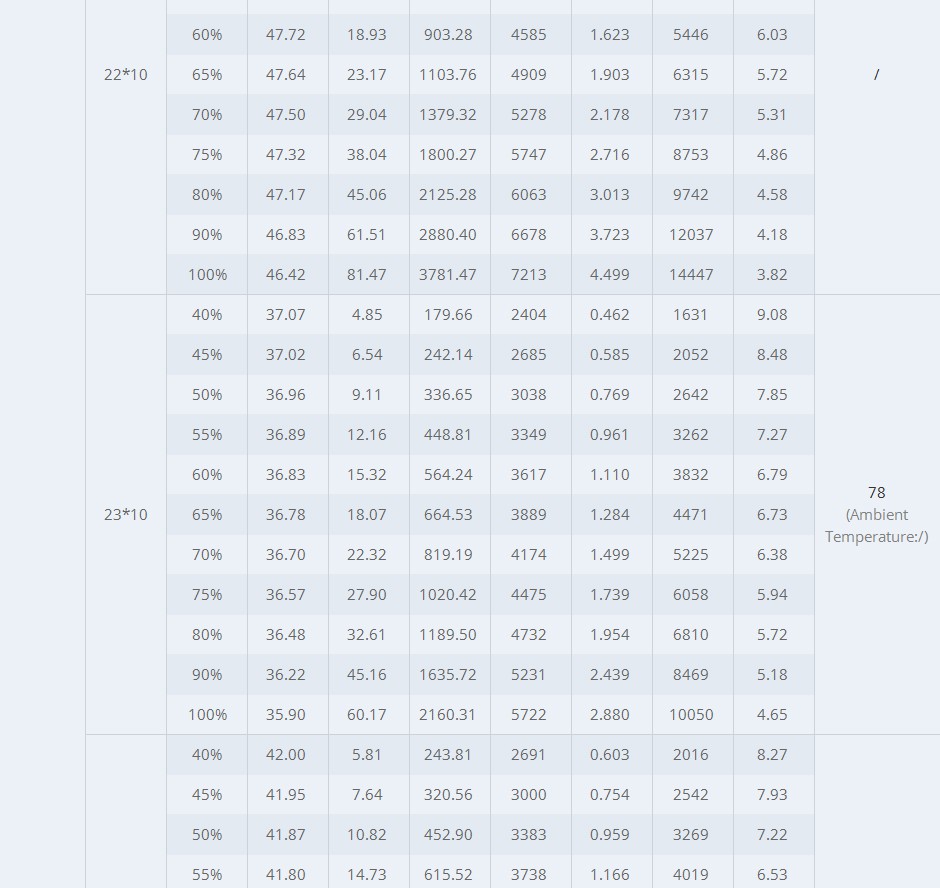Image resolution: width=940 pixels, height=888 pixels.
Task: Select the 61.51 current value
Action: (x=366, y=234)
